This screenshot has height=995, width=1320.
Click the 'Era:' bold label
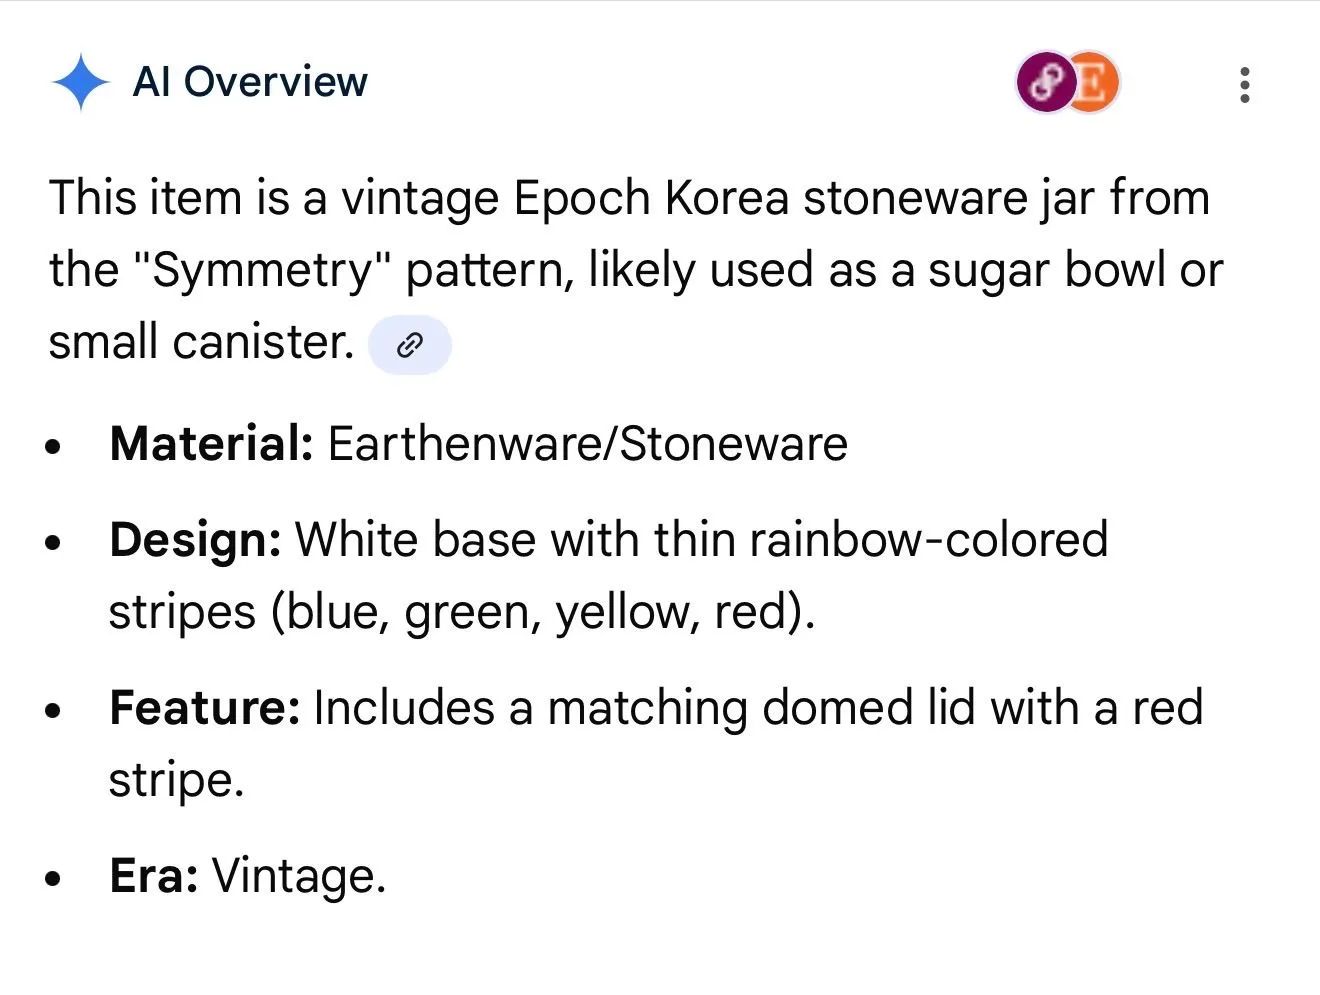pos(154,876)
